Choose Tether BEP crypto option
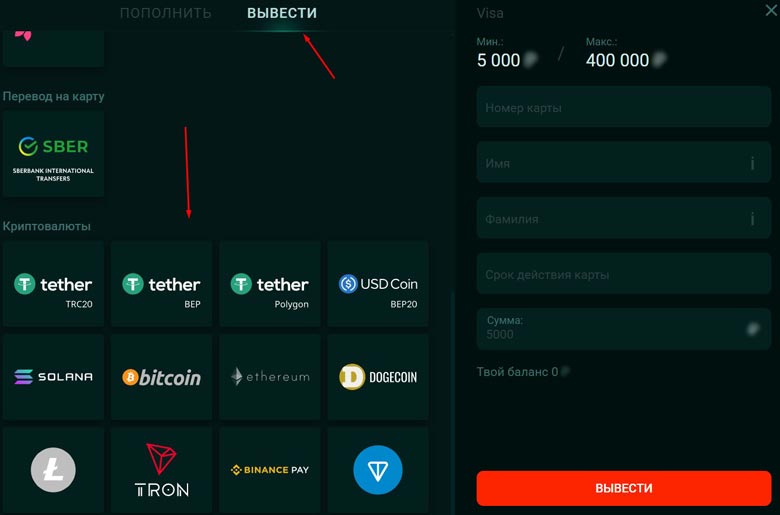780x515 pixels. click(x=162, y=284)
